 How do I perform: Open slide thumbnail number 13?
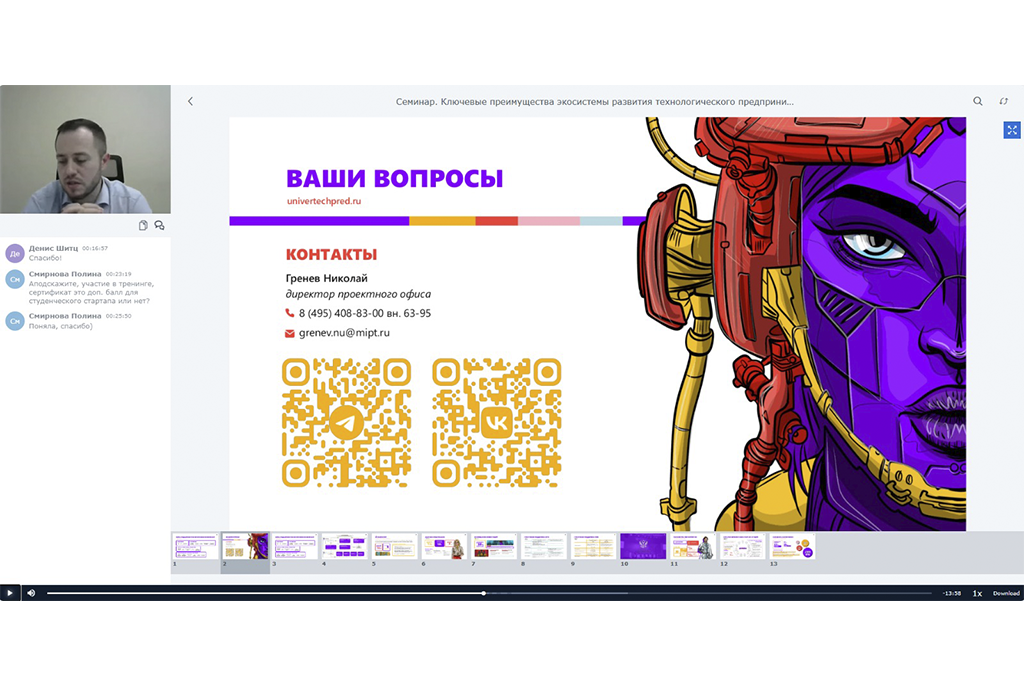(x=792, y=546)
